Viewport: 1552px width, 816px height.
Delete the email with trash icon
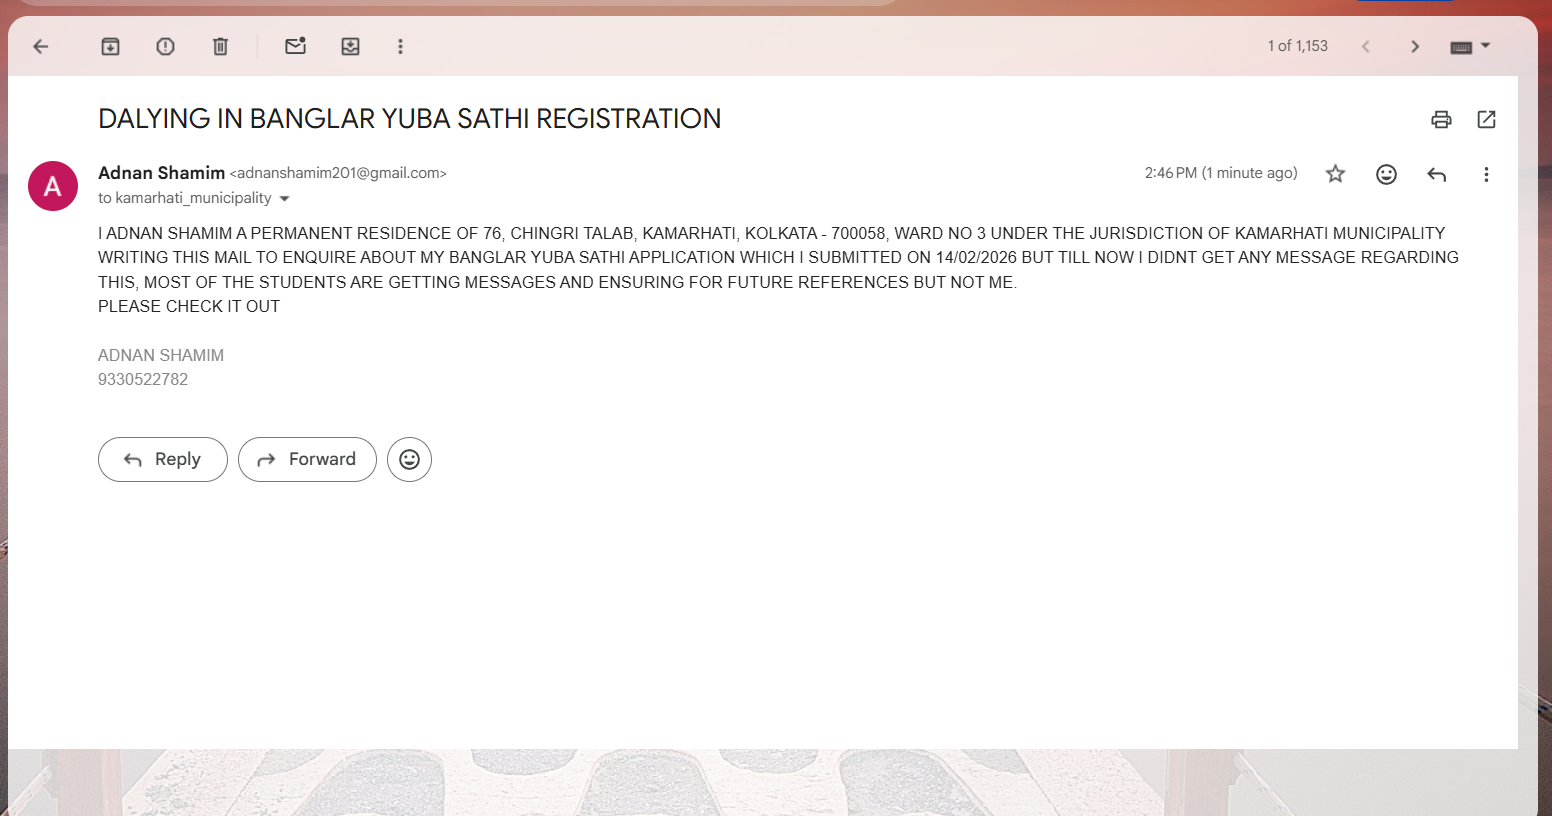(221, 46)
